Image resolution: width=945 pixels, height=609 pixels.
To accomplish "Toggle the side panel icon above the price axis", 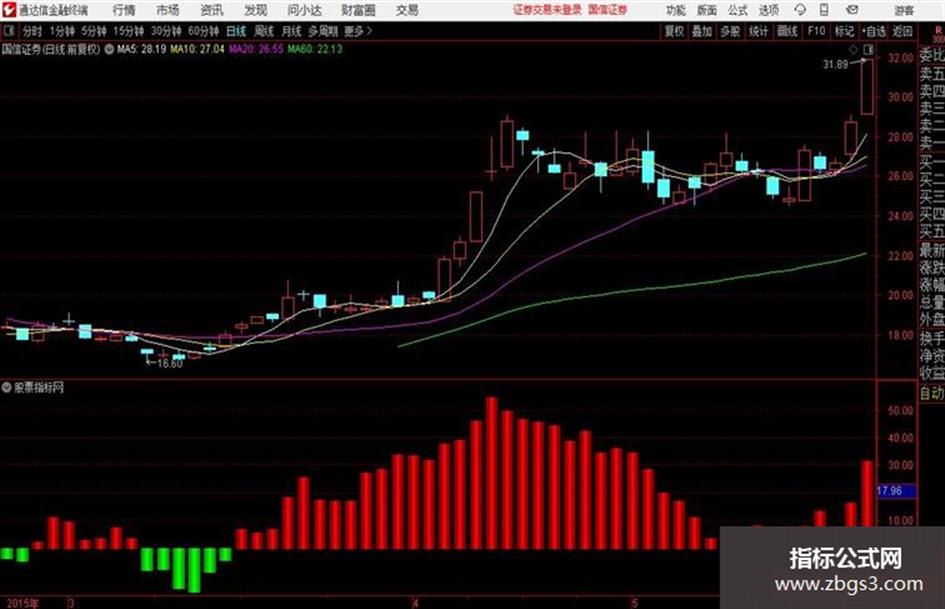I will click(x=868, y=49).
